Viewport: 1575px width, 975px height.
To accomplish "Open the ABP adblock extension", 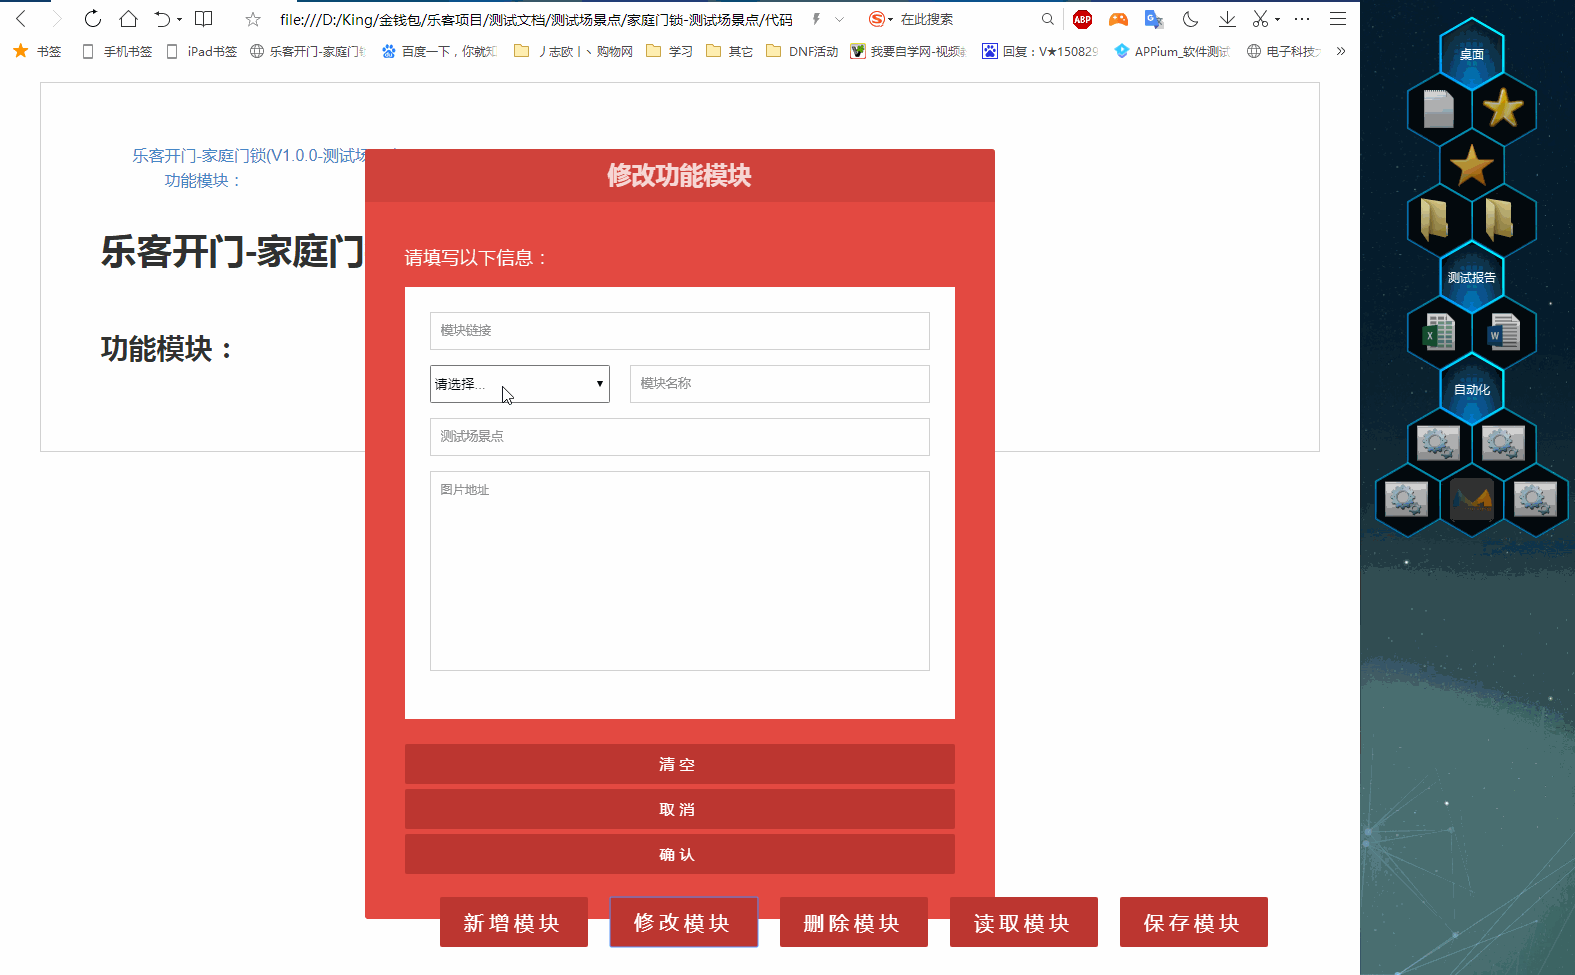I will (1082, 19).
